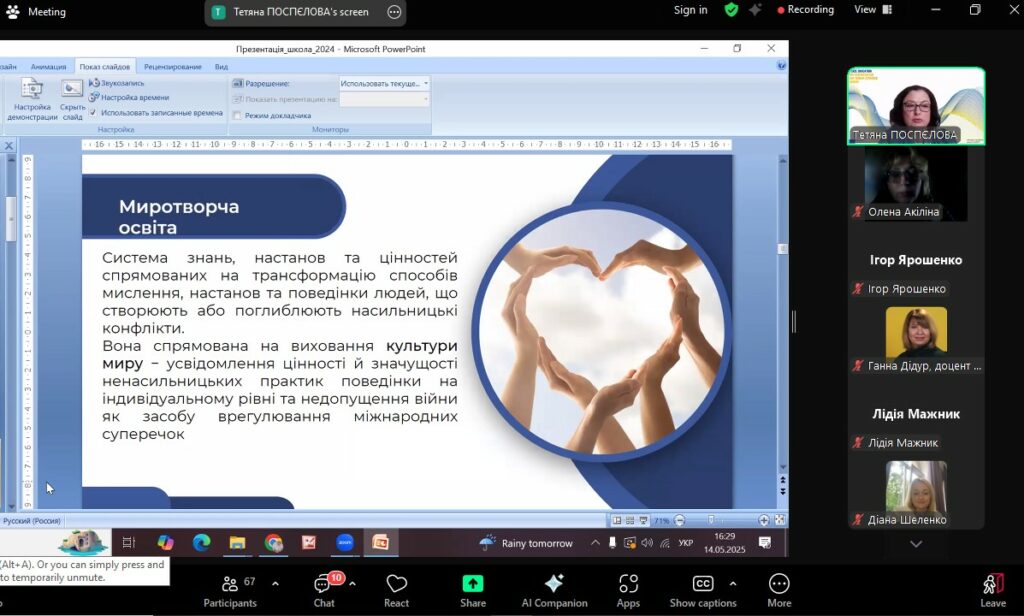Open the Разрешение resolution dropdown
The image size is (1024, 616).
click(384, 84)
